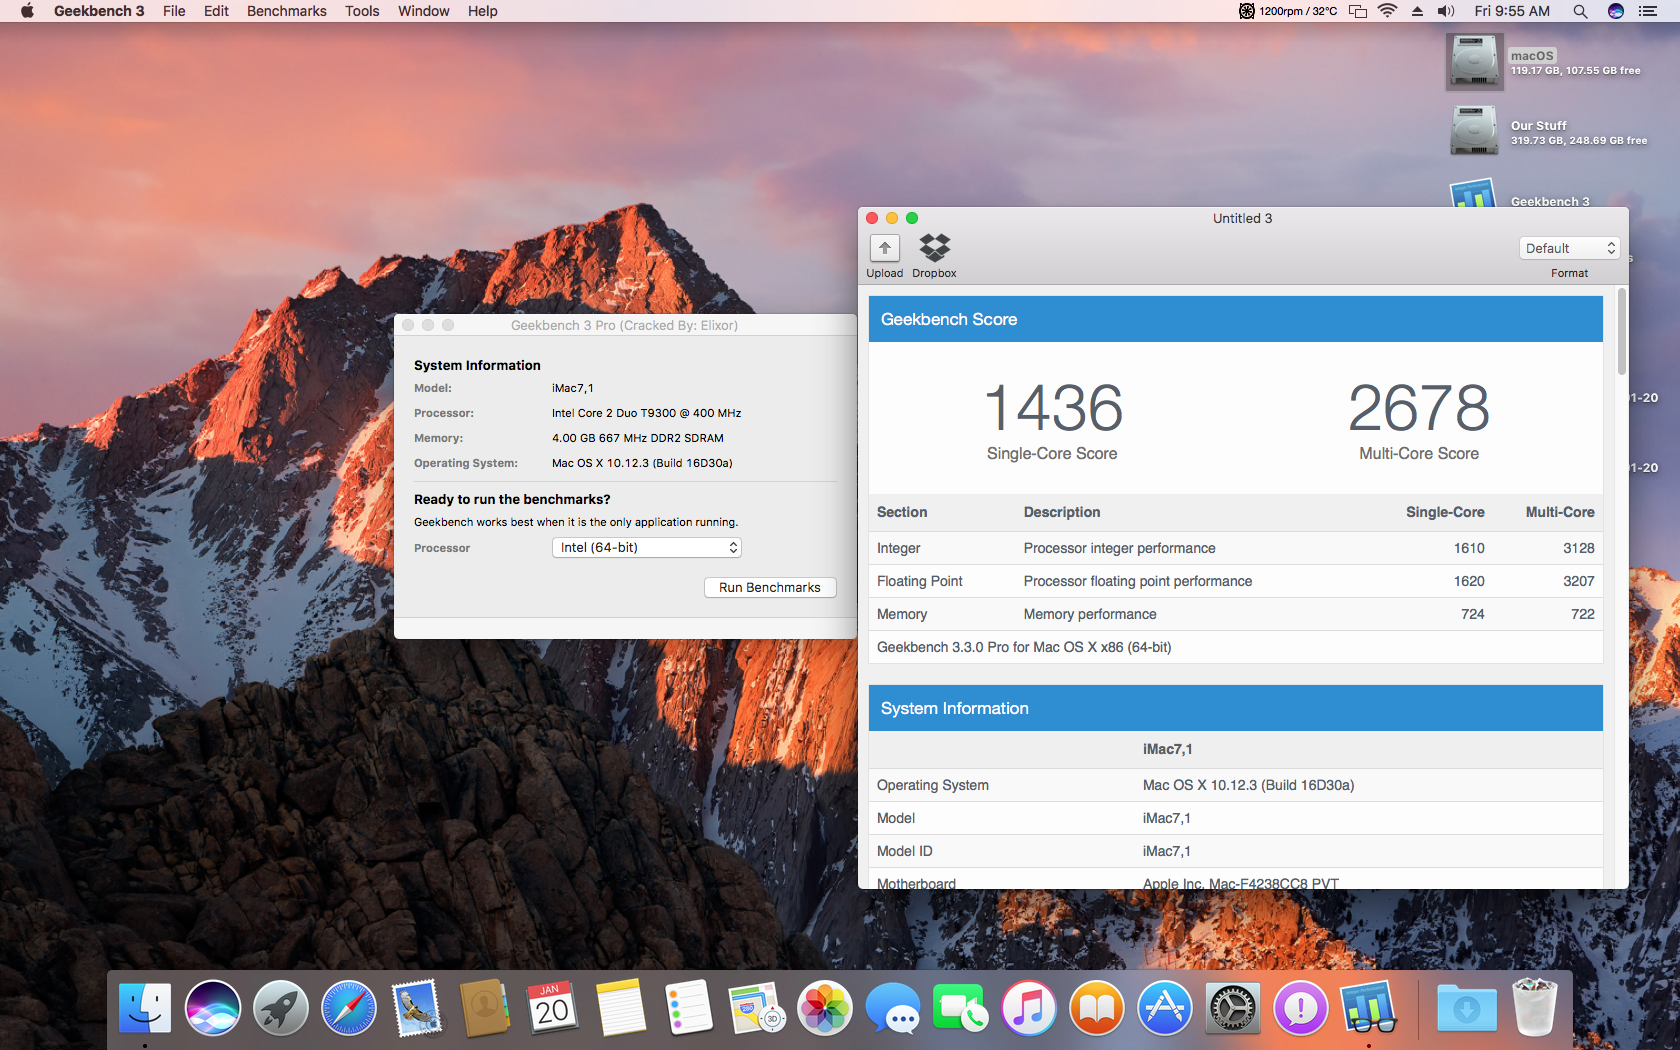Open Messages from the Dock
The width and height of the screenshot is (1680, 1050).
point(893,1008)
